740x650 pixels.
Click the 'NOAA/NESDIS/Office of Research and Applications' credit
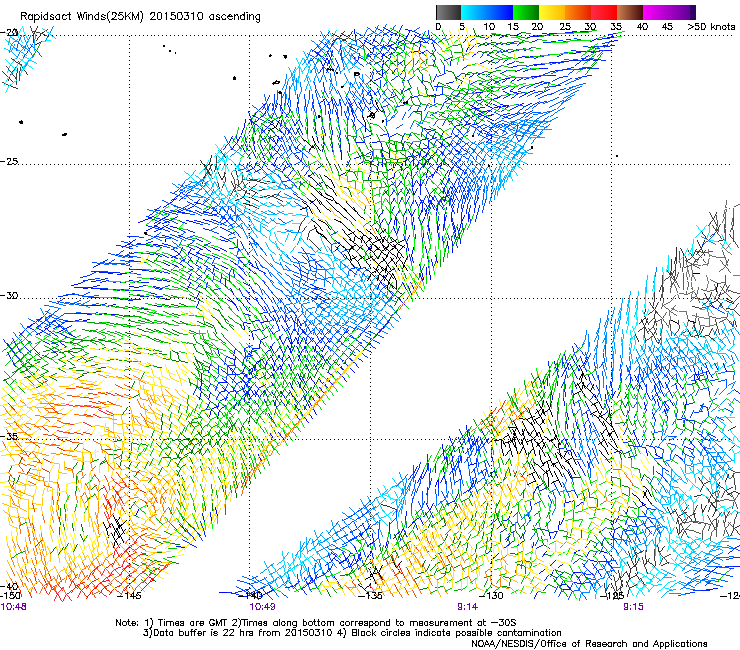pos(589,644)
